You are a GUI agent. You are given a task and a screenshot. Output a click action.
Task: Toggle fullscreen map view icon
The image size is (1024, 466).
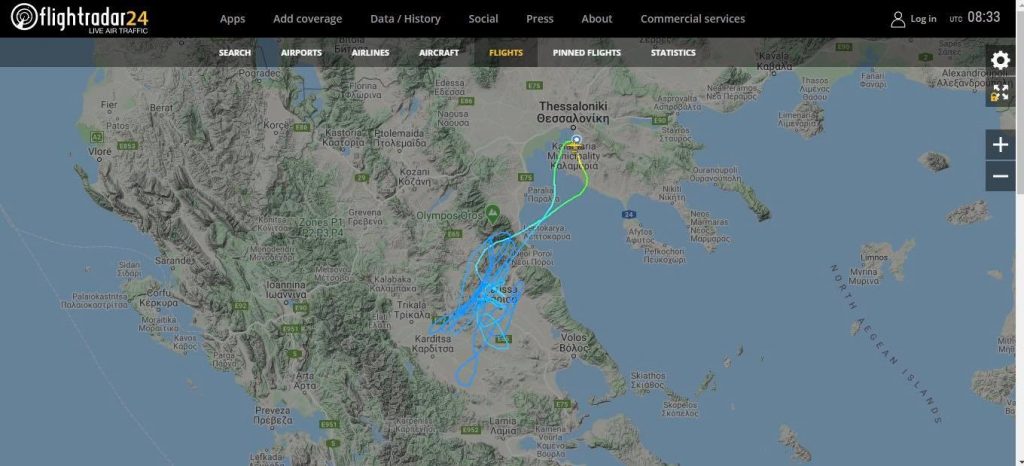[1000, 92]
